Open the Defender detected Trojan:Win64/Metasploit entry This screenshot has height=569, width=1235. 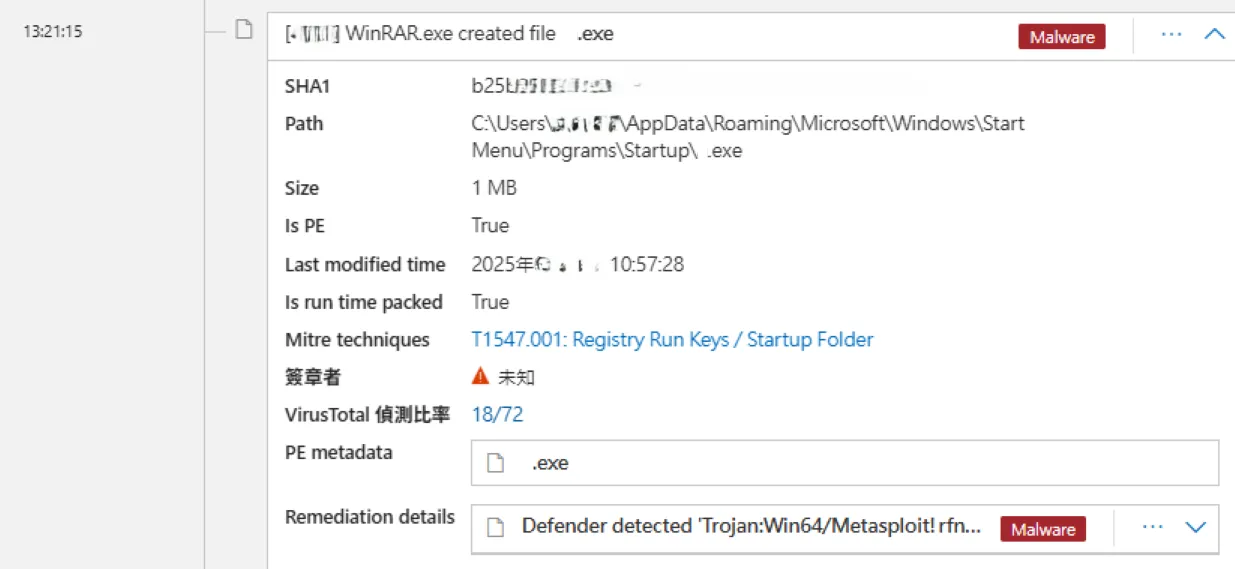[750, 527]
